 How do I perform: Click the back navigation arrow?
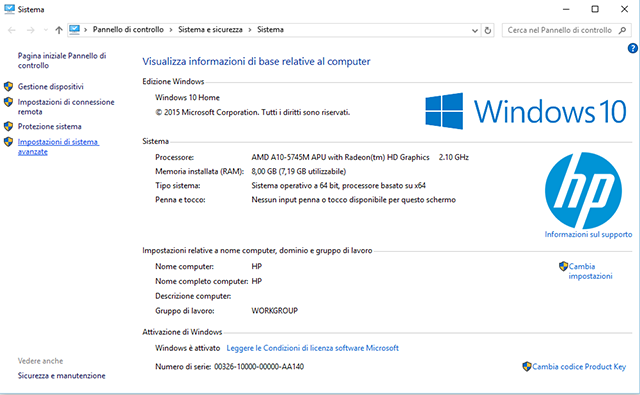[12, 30]
